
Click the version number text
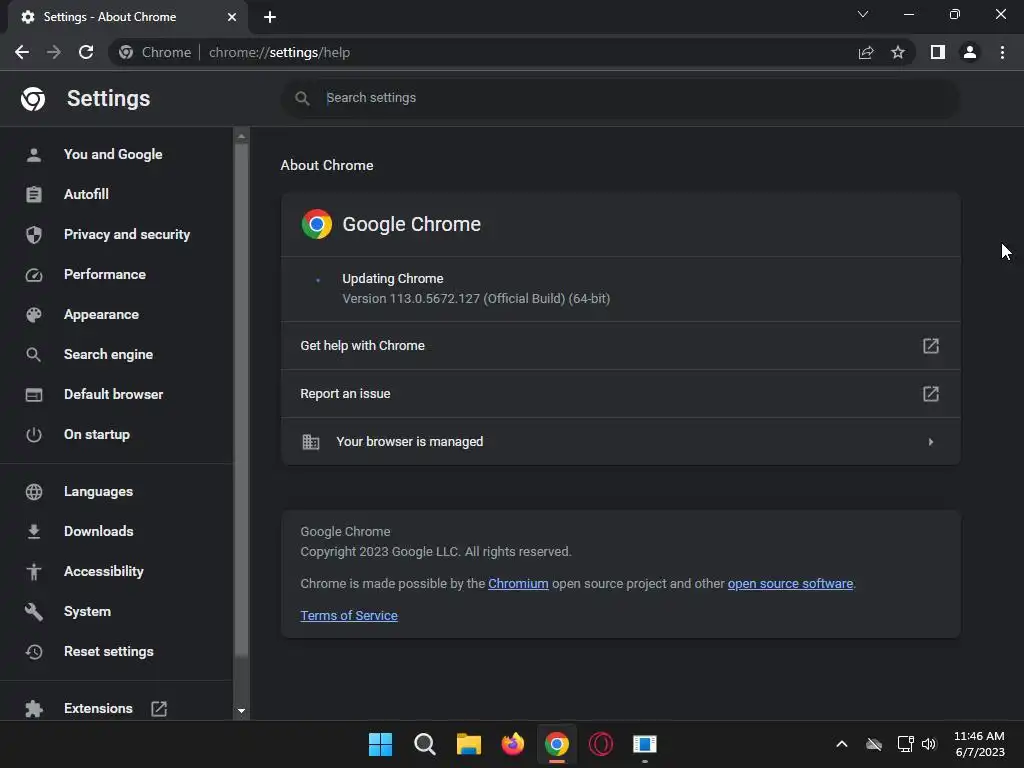click(476, 298)
